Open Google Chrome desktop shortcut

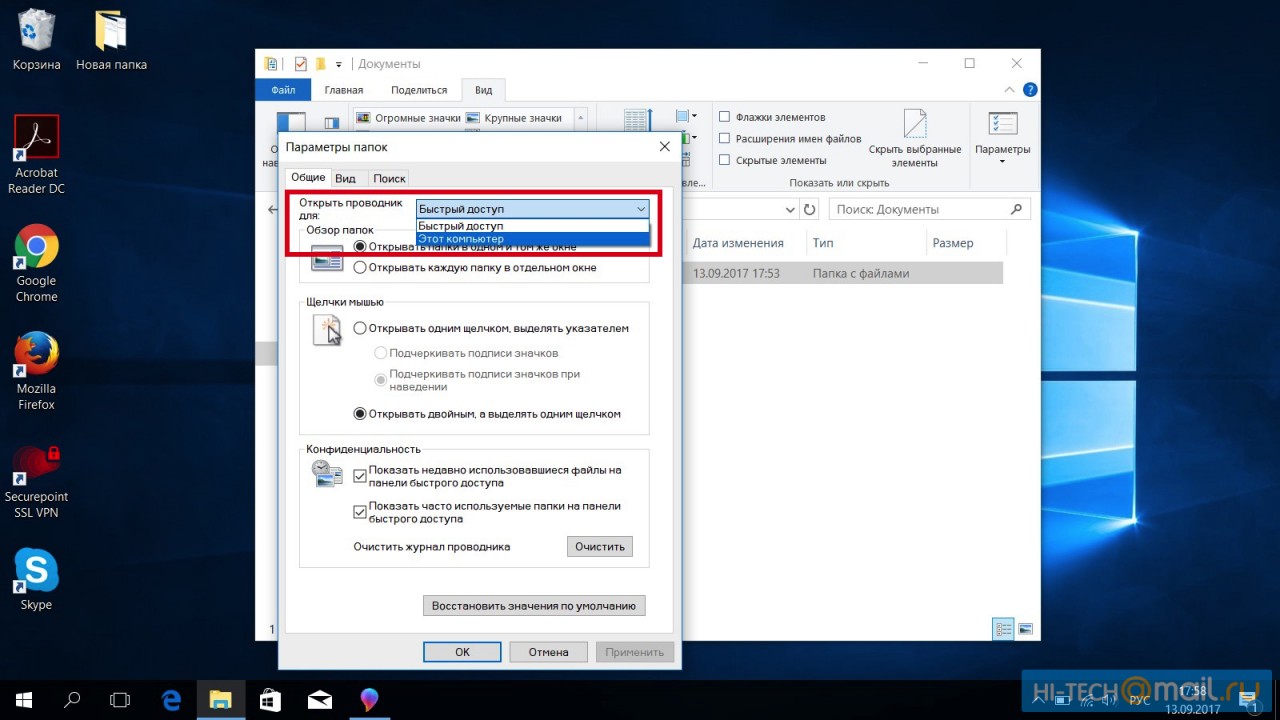click(x=36, y=246)
